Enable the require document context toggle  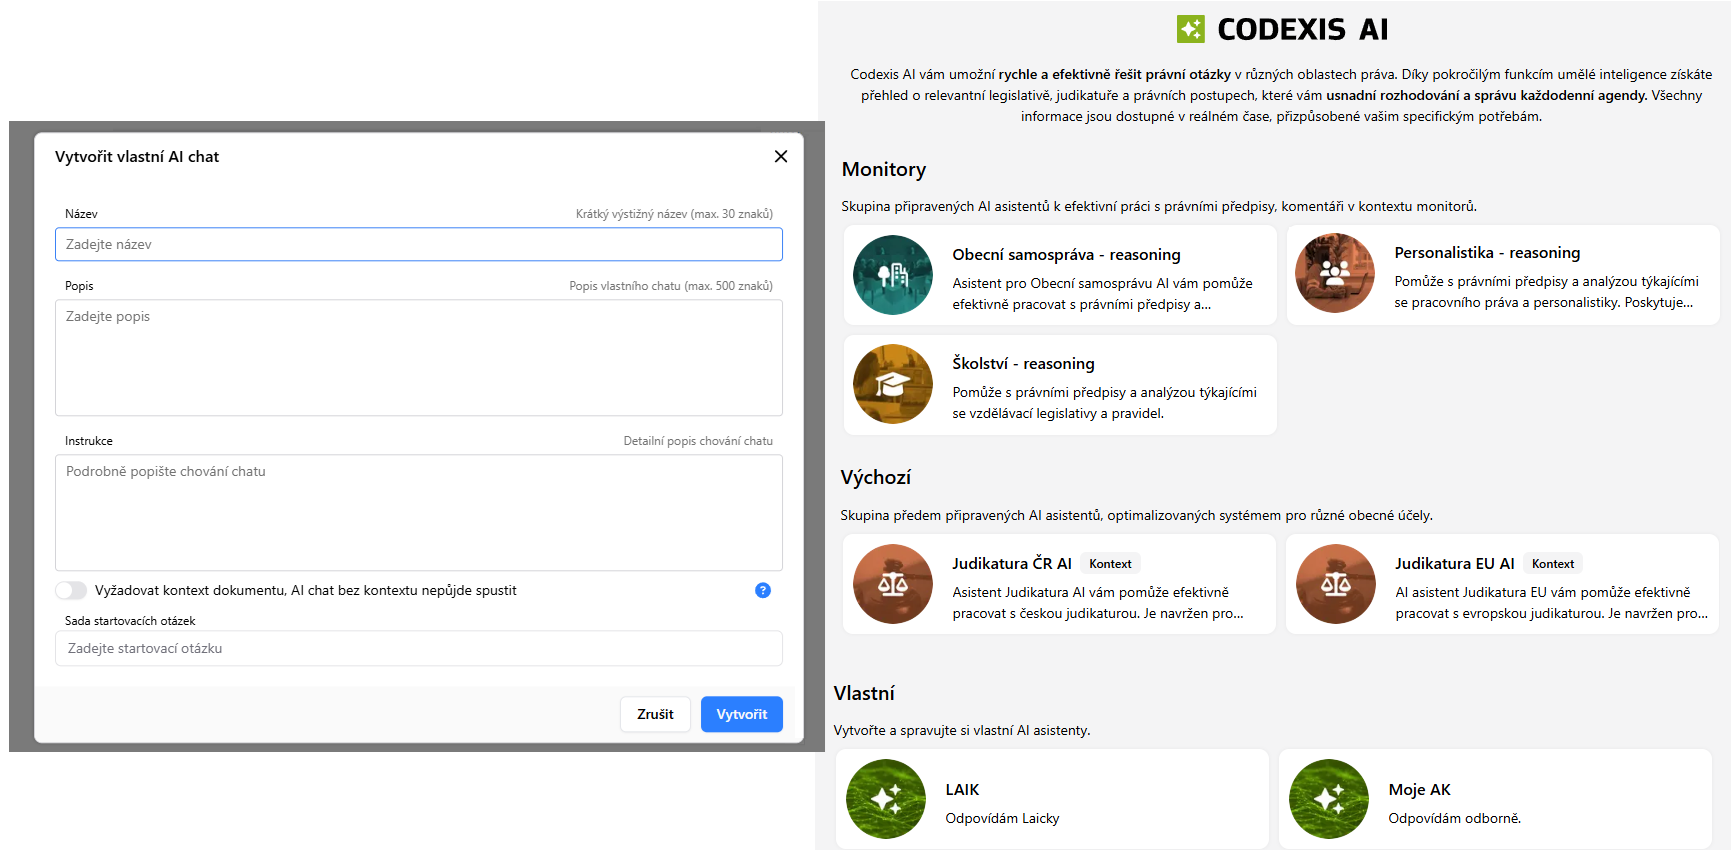pyautogui.click(x=71, y=590)
